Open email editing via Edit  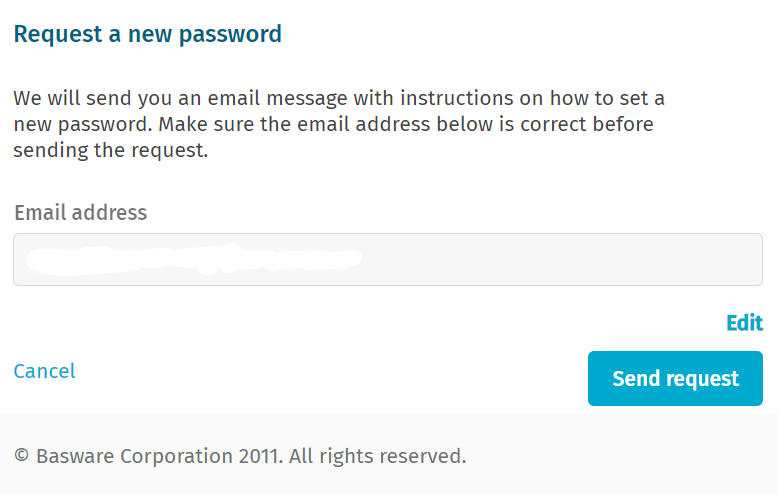pos(744,323)
